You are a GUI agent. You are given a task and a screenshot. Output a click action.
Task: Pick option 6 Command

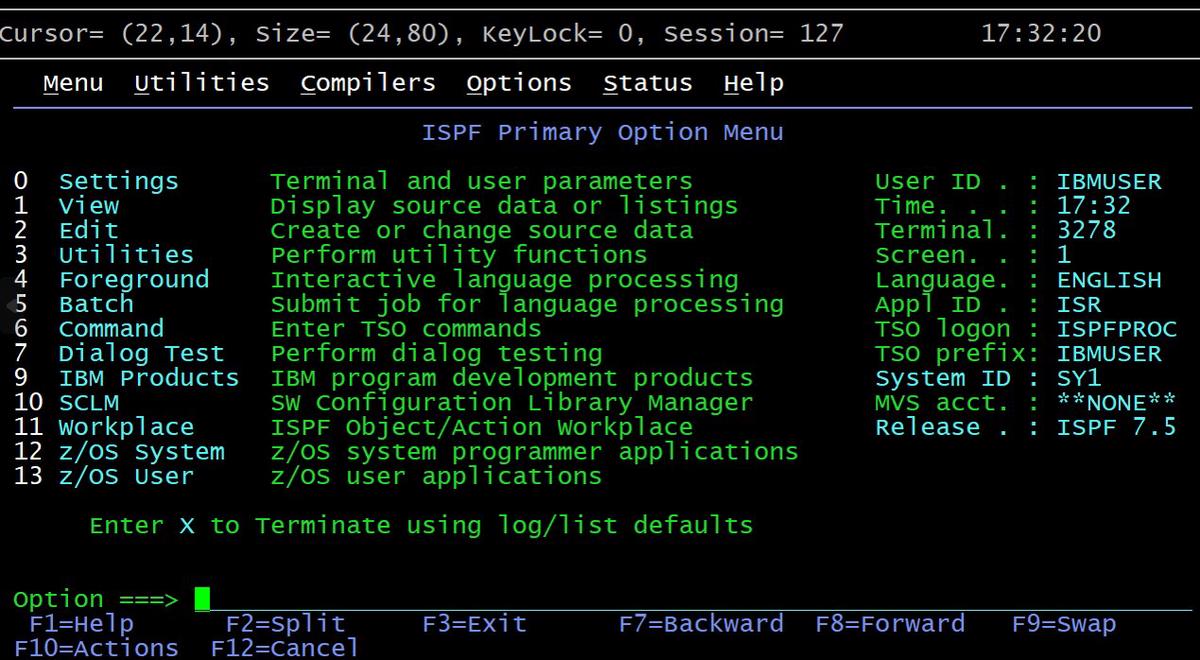pyautogui.click(x=110, y=329)
